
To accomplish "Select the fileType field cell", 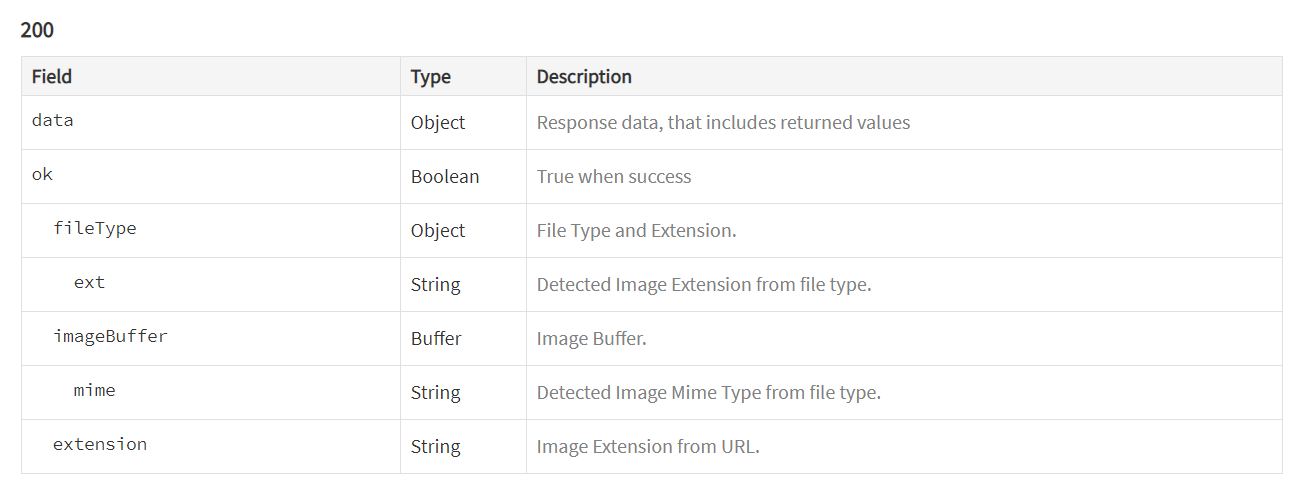I will (x=211, y=230).
